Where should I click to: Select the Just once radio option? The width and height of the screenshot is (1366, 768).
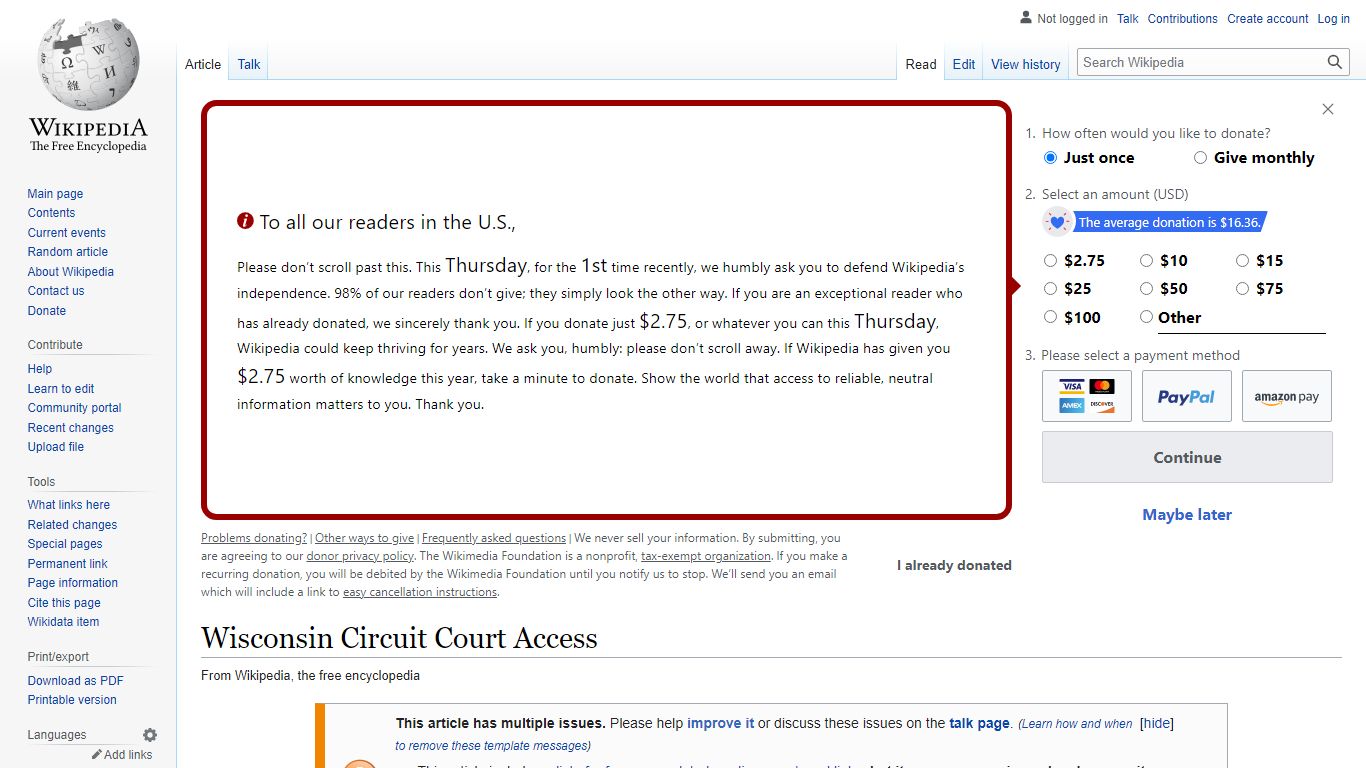click(x=1050, y=158)
